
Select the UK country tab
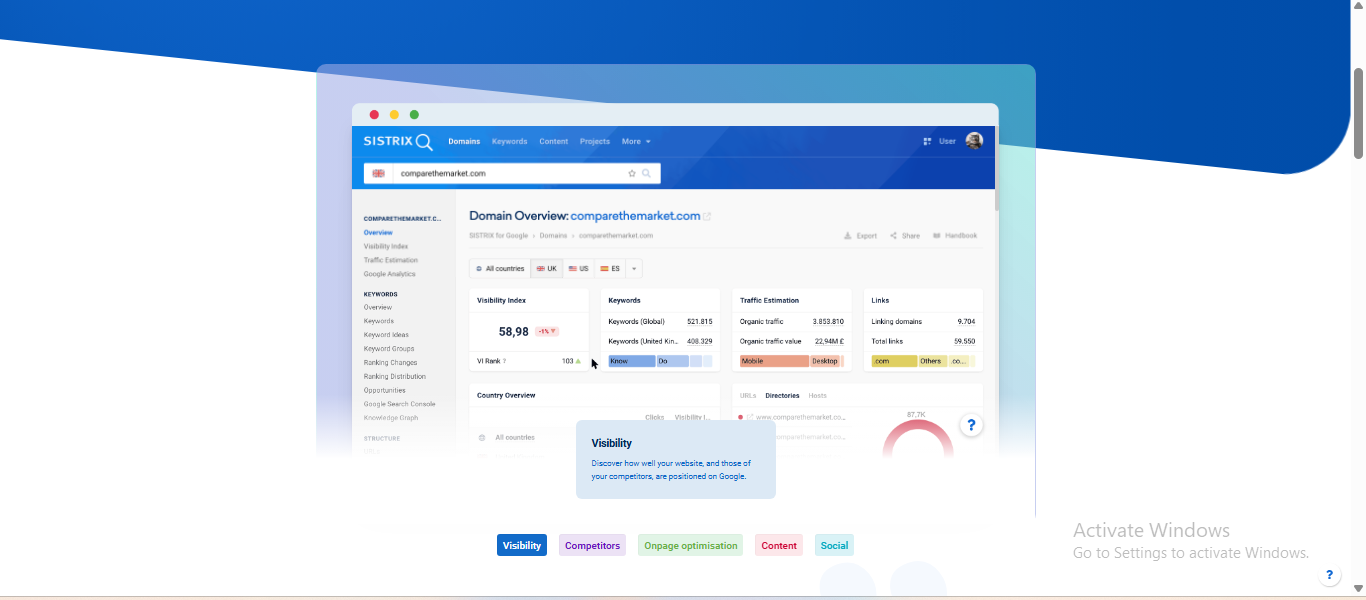pyautogui.click(x=547, y=268)
